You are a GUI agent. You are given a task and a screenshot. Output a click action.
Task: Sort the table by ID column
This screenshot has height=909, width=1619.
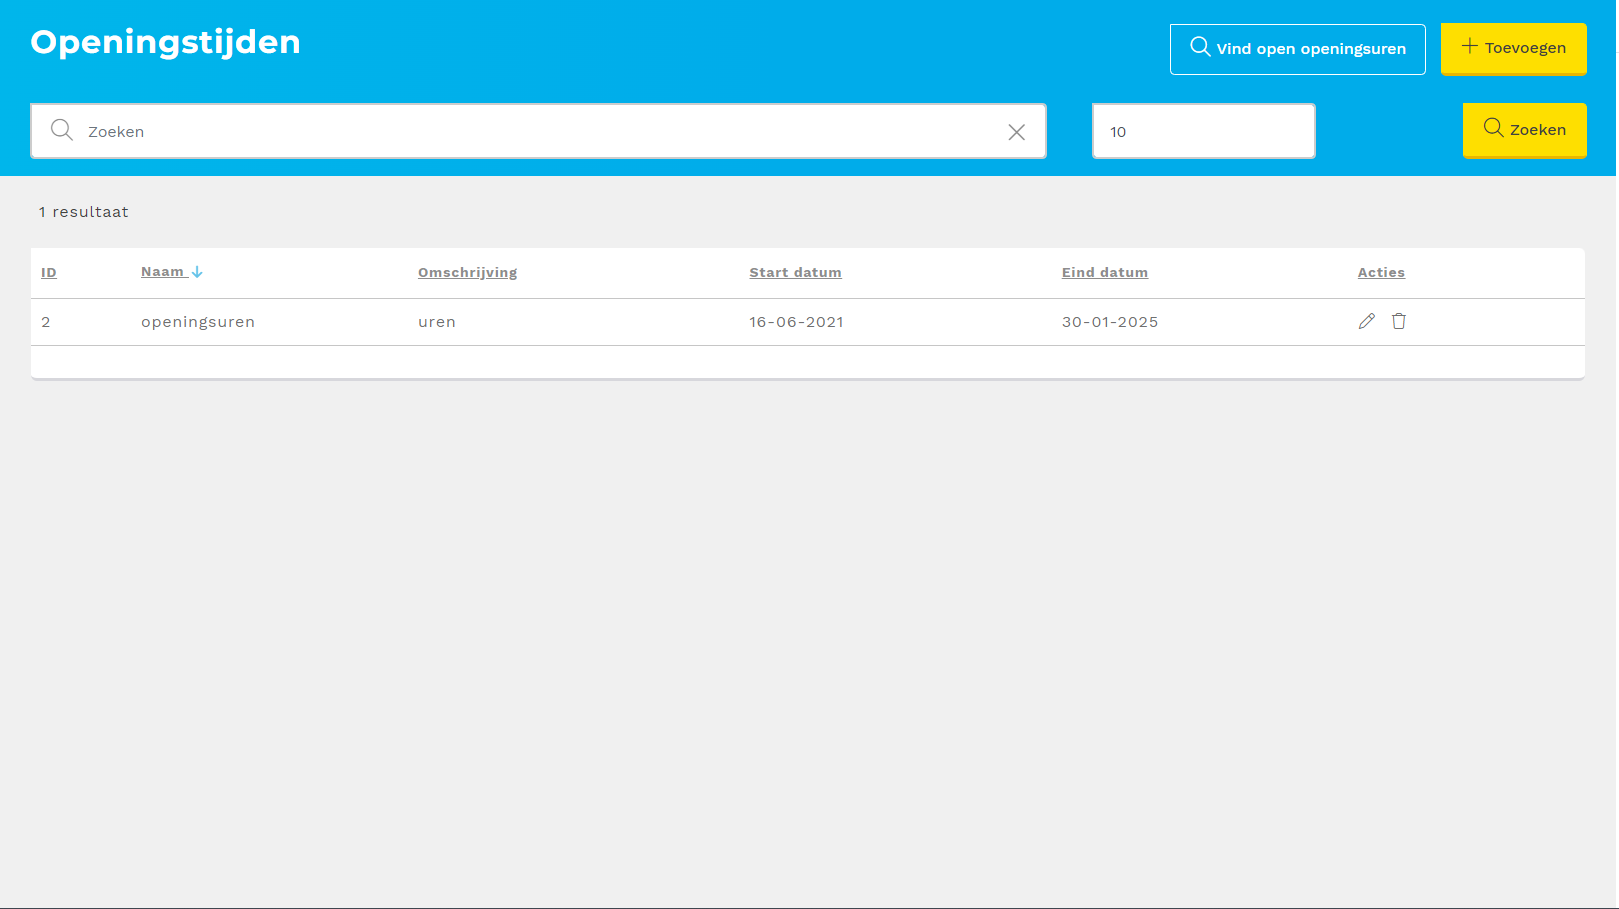pos(49,273)
